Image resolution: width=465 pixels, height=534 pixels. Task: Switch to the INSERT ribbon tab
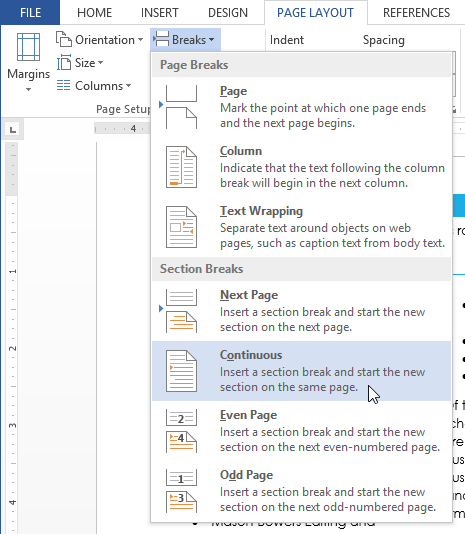point(159,13)
